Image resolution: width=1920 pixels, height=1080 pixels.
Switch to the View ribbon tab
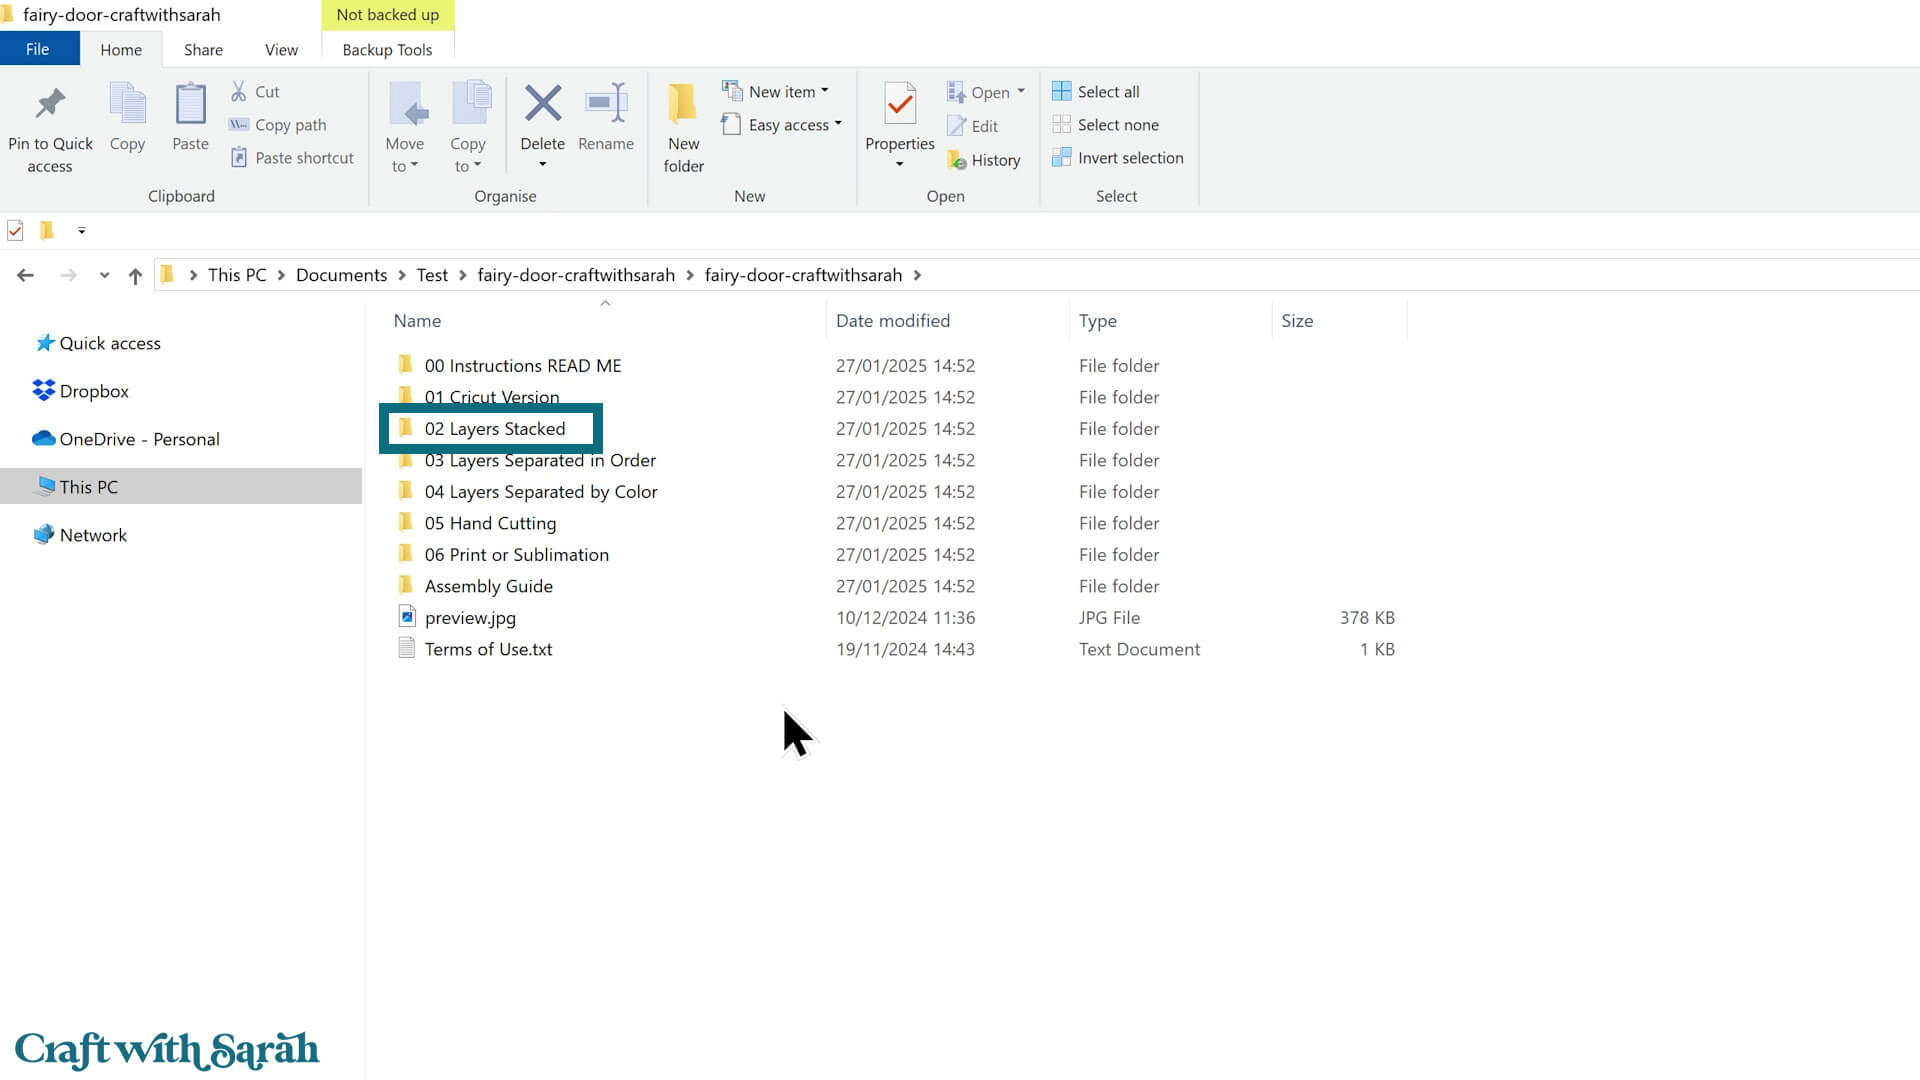[281, 50]
